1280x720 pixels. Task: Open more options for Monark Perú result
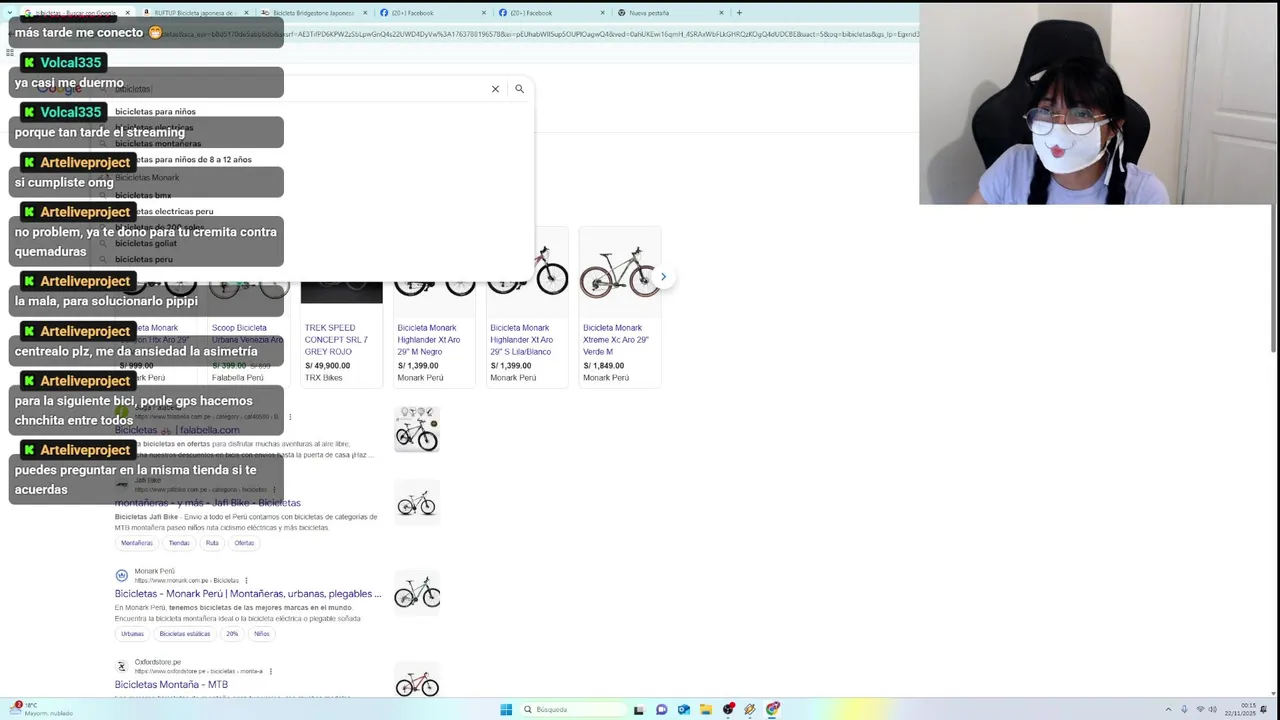pyautogui.click(x=246, y=580)
